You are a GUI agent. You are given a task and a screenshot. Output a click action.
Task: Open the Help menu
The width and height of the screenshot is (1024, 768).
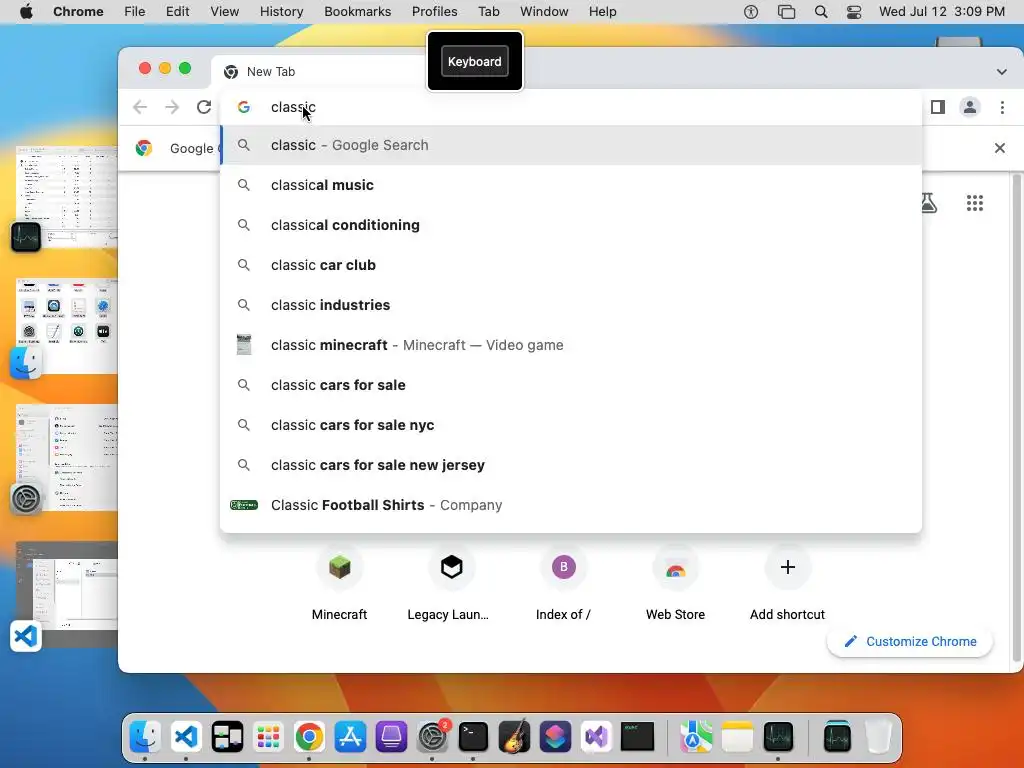[602, 12]
